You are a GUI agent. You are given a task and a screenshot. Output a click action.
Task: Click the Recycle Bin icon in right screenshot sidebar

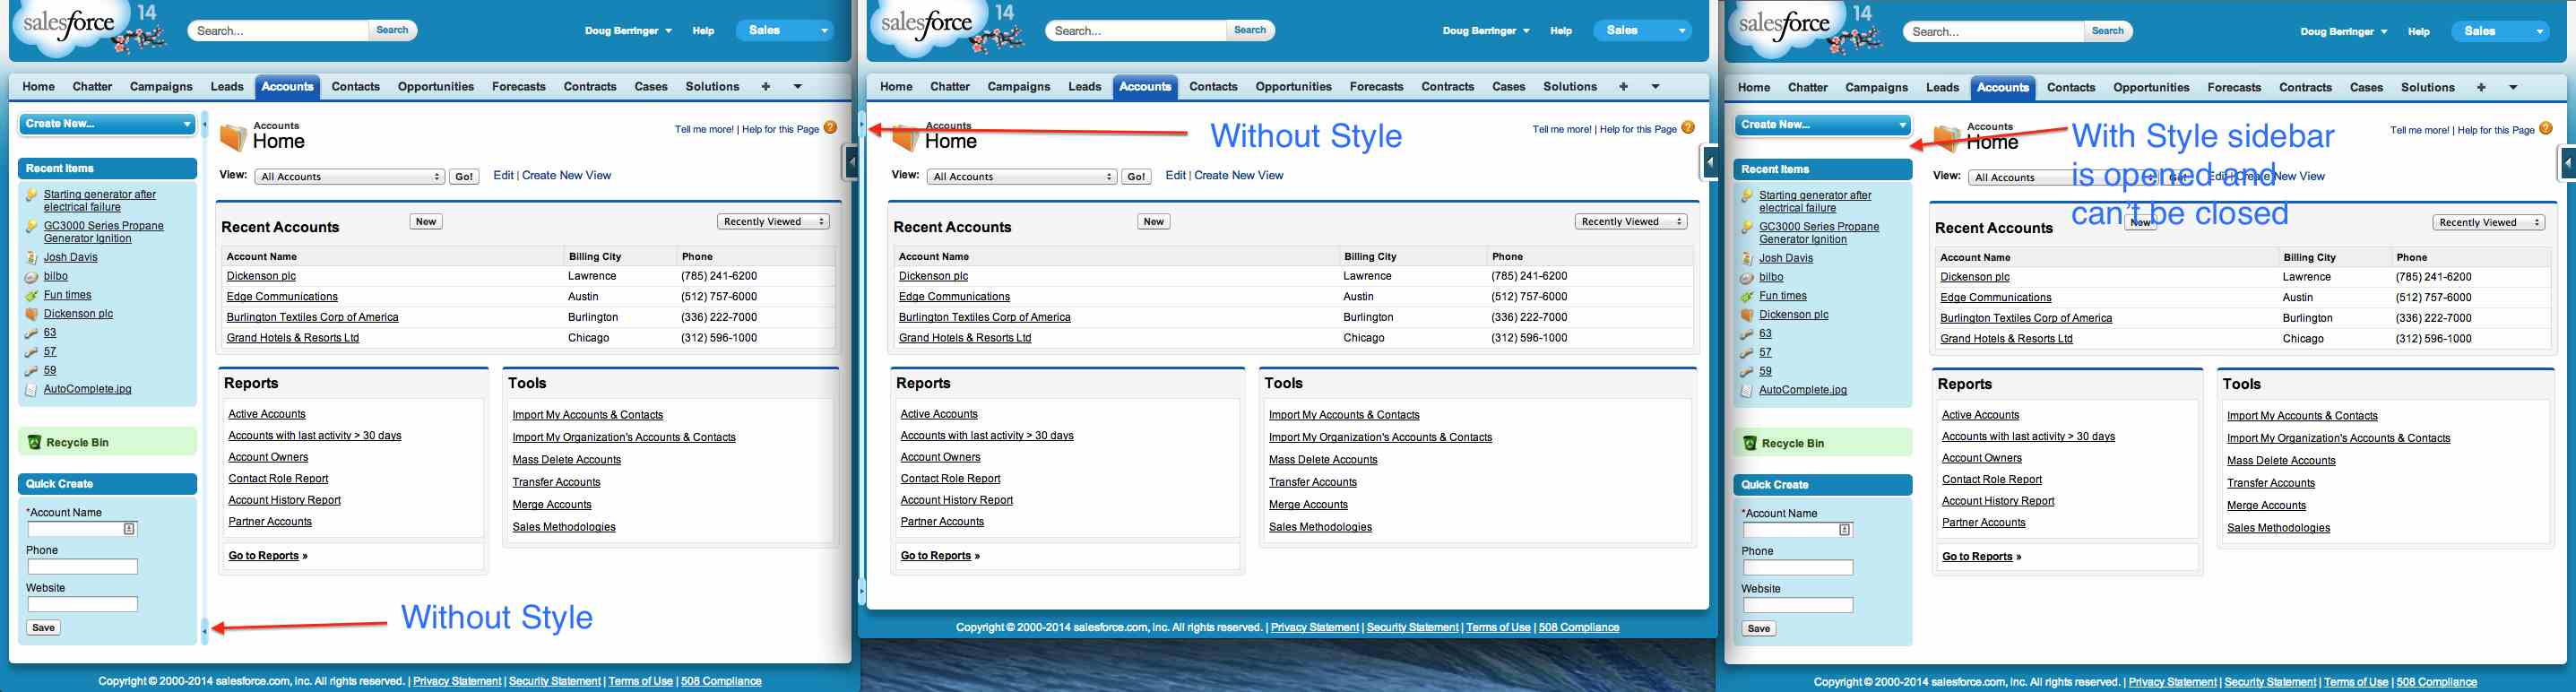point(1750,443)
